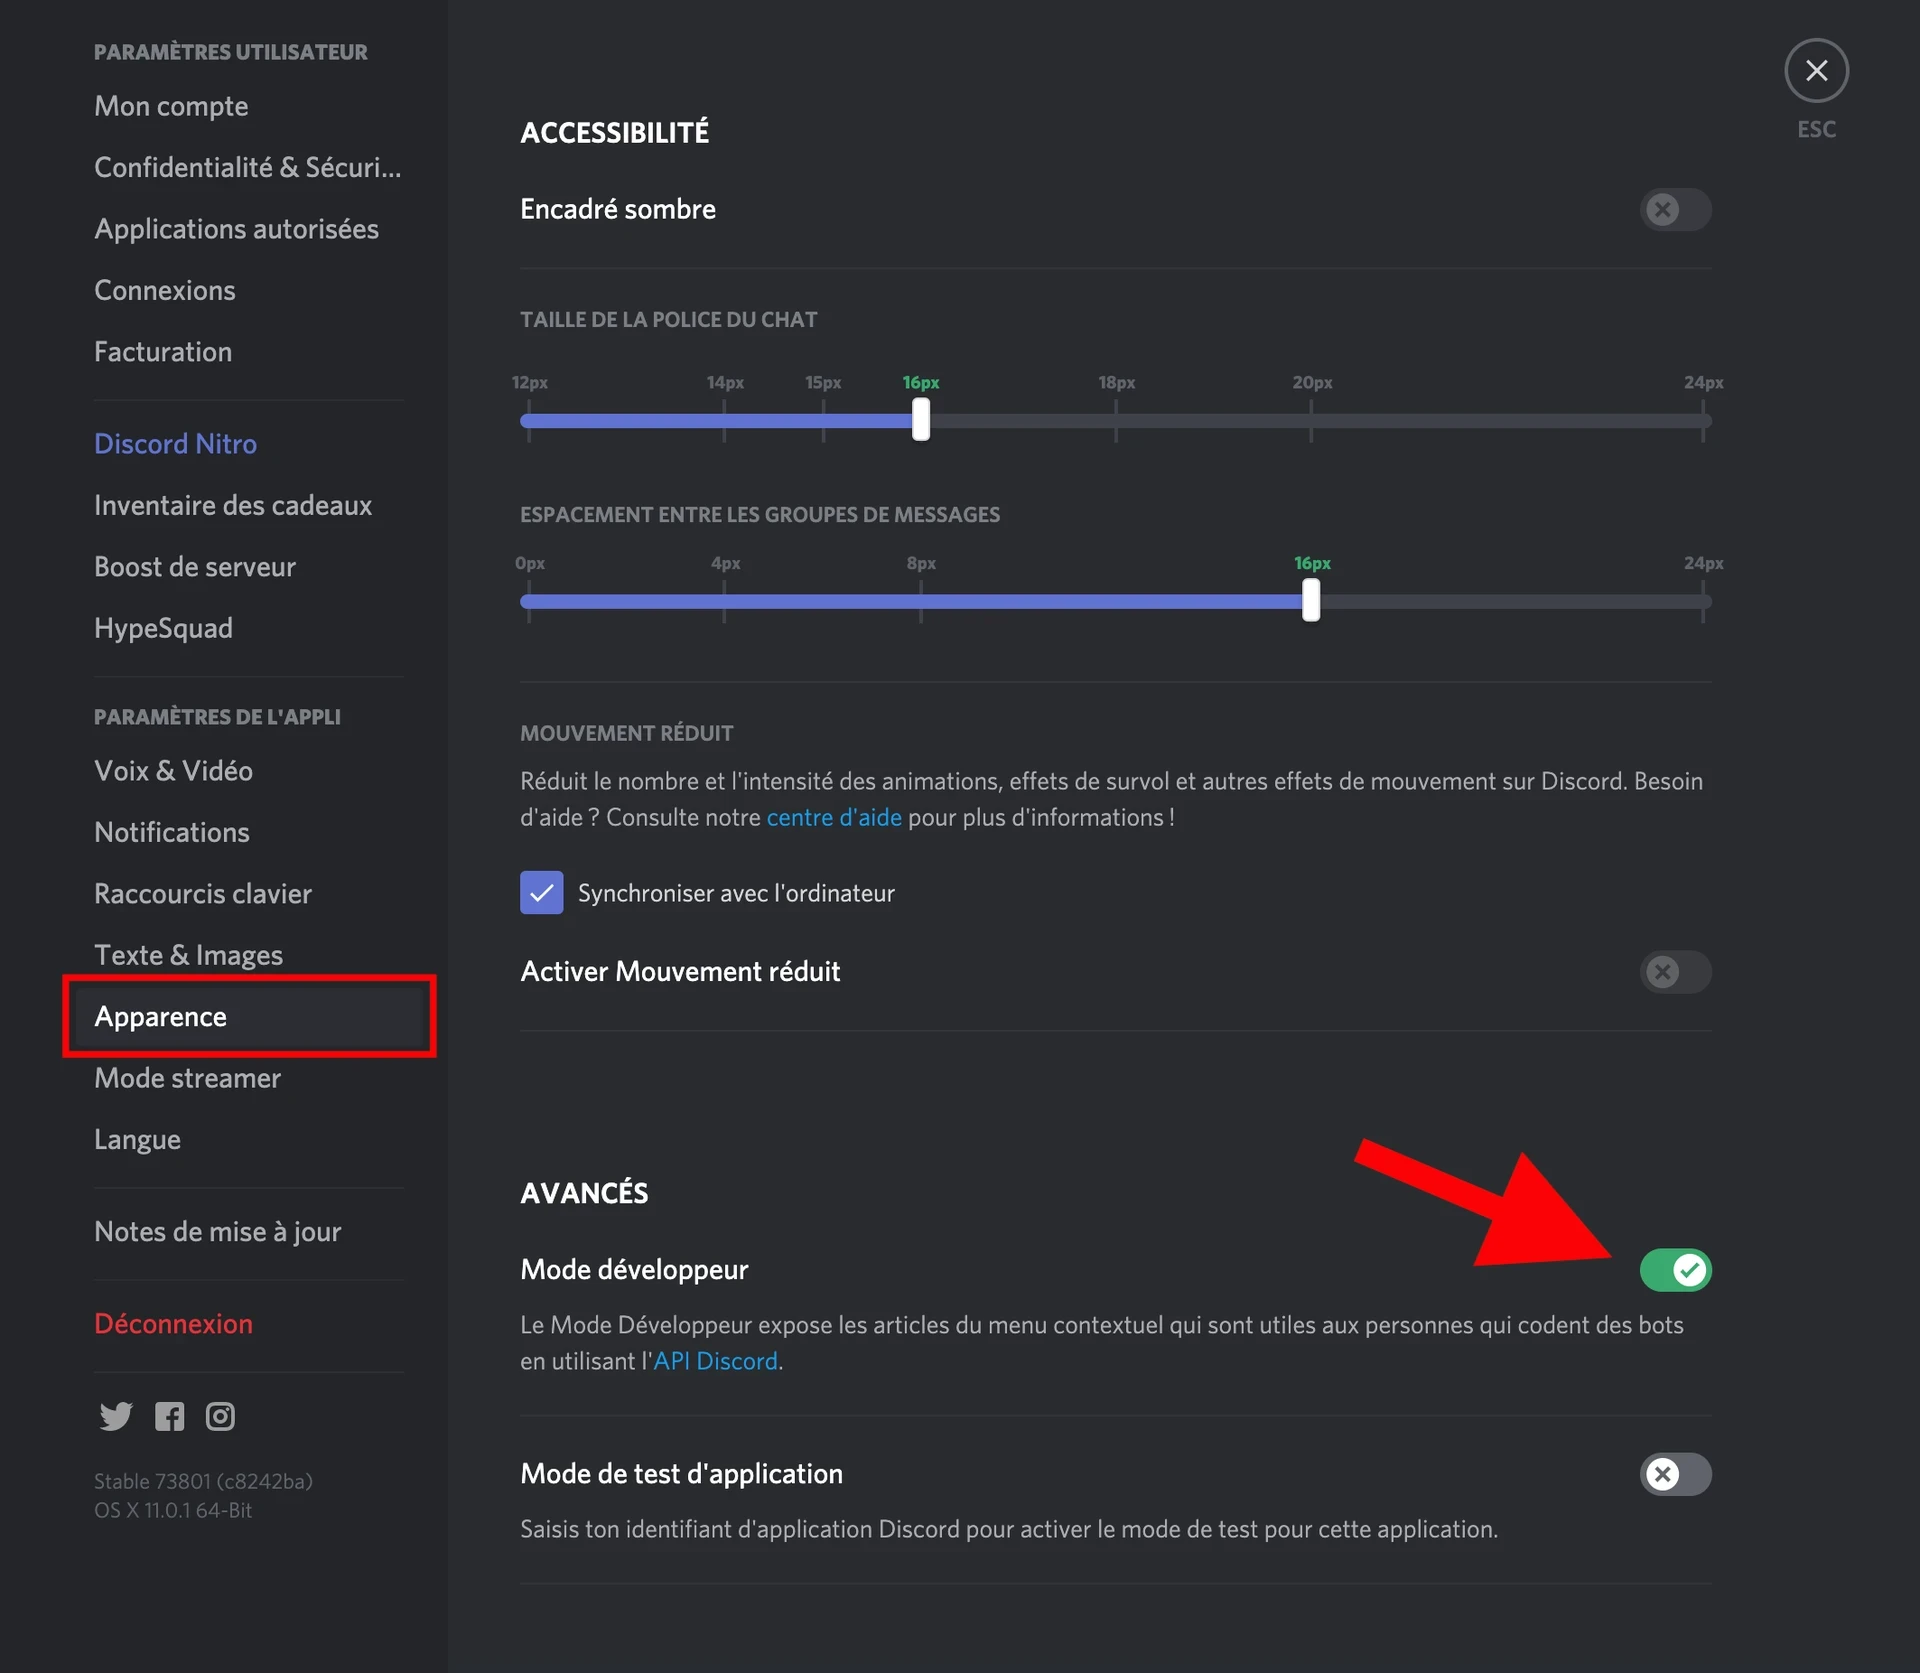Viewport: 1920px width, 1673px height.
Task: Open Discord's Instagram page icon
Action: 220,1416
